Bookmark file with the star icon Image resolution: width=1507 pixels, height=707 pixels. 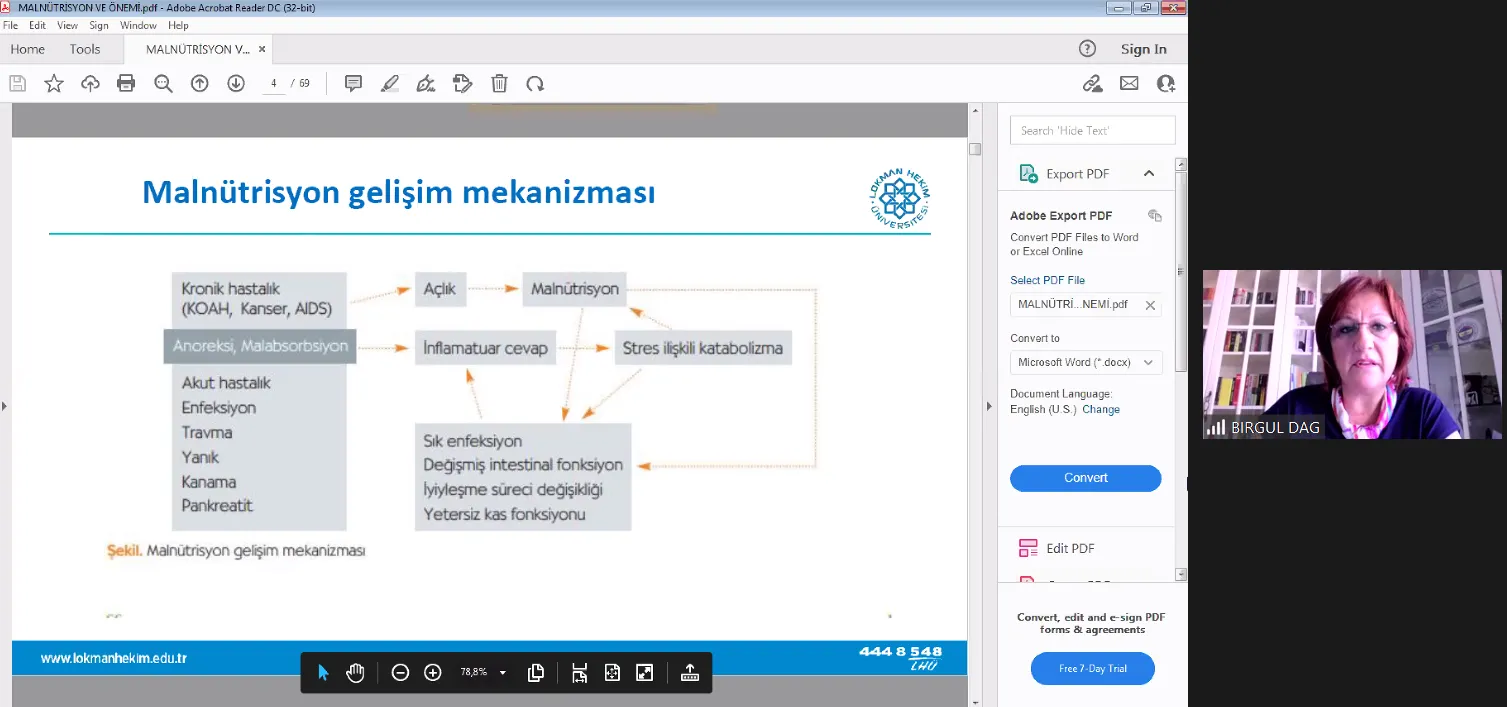tap(54, 84)
